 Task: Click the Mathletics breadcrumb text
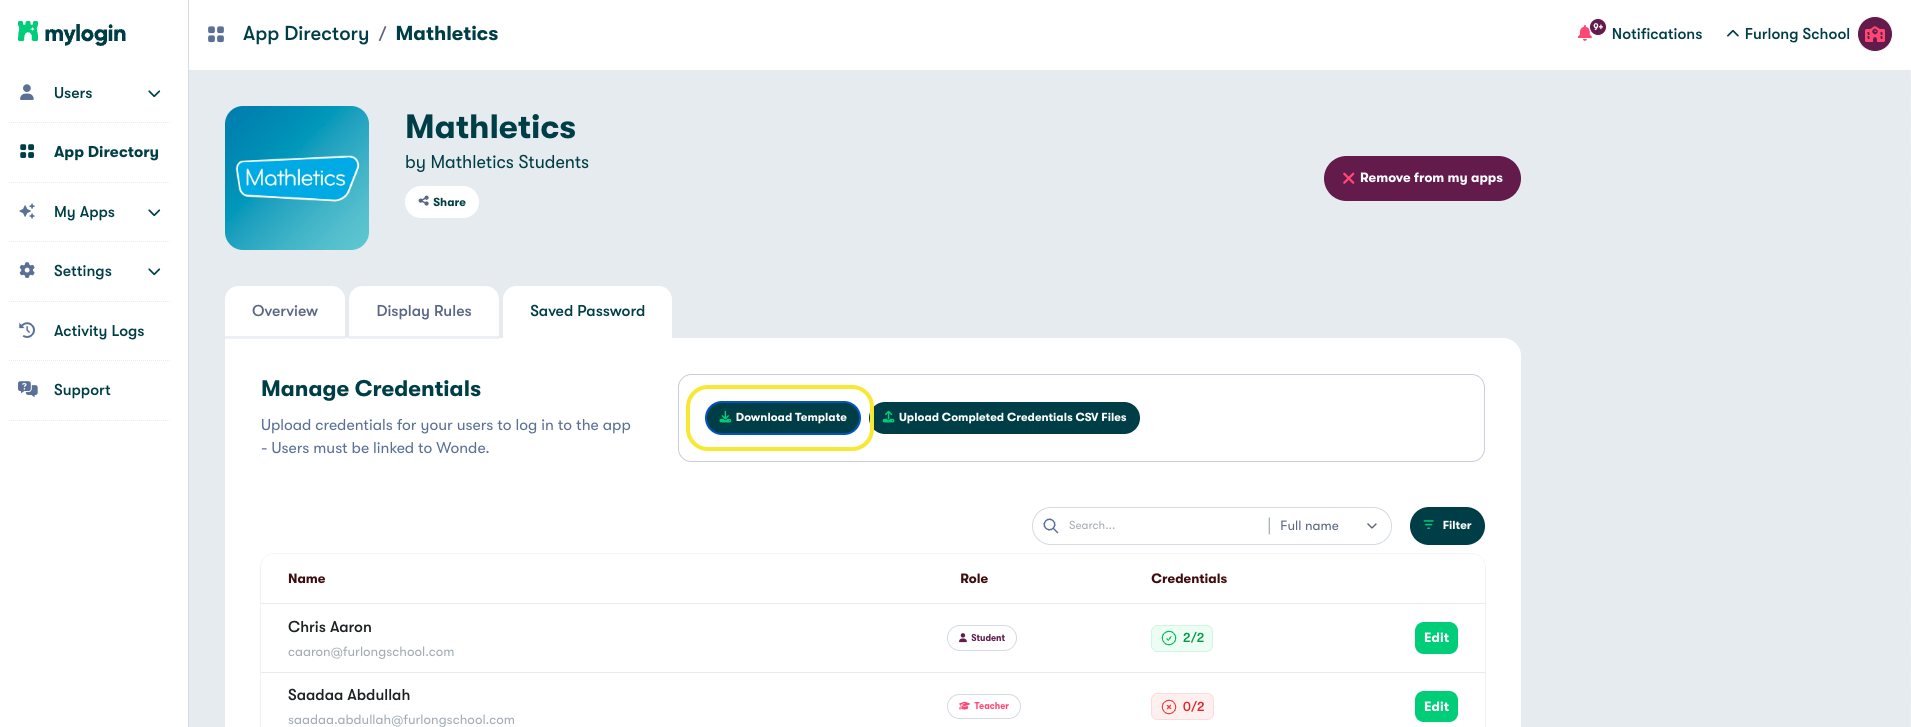click(x=447, y=34)
